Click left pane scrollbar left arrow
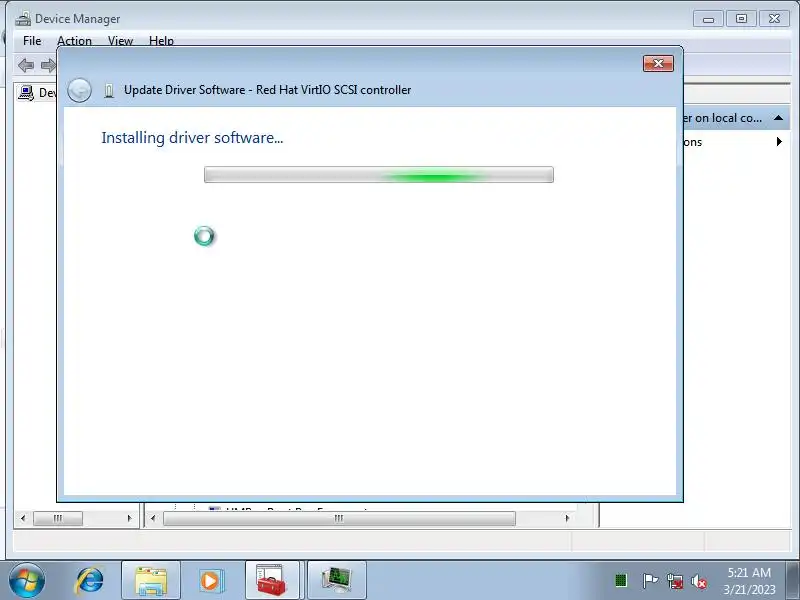The height and width of the screenshot is (600, 800). [x=23, y=518]
